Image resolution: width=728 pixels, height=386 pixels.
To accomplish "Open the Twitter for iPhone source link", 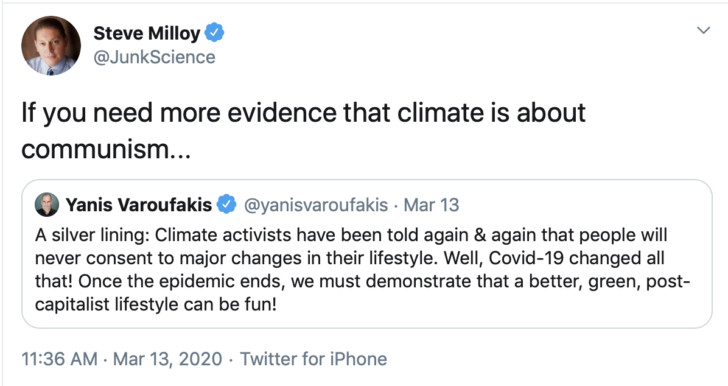I will coord(313,359).
